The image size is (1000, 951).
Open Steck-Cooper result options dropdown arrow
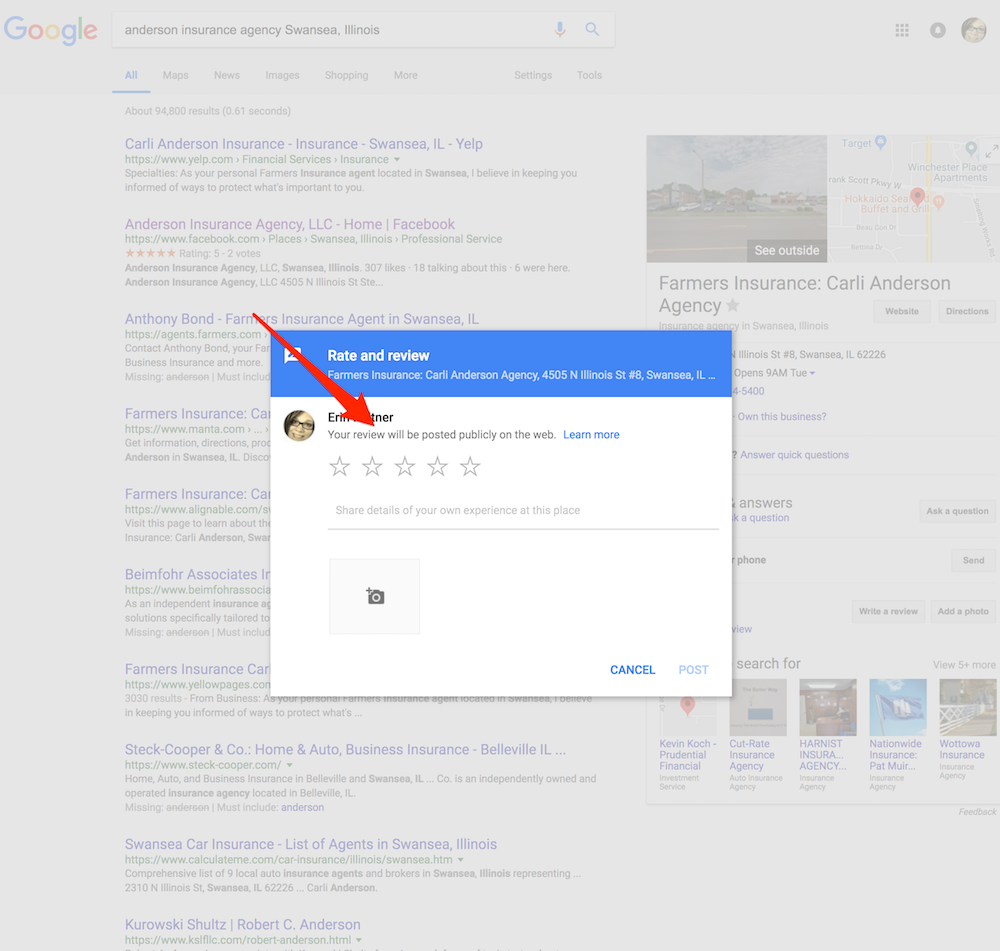point(290,765)
